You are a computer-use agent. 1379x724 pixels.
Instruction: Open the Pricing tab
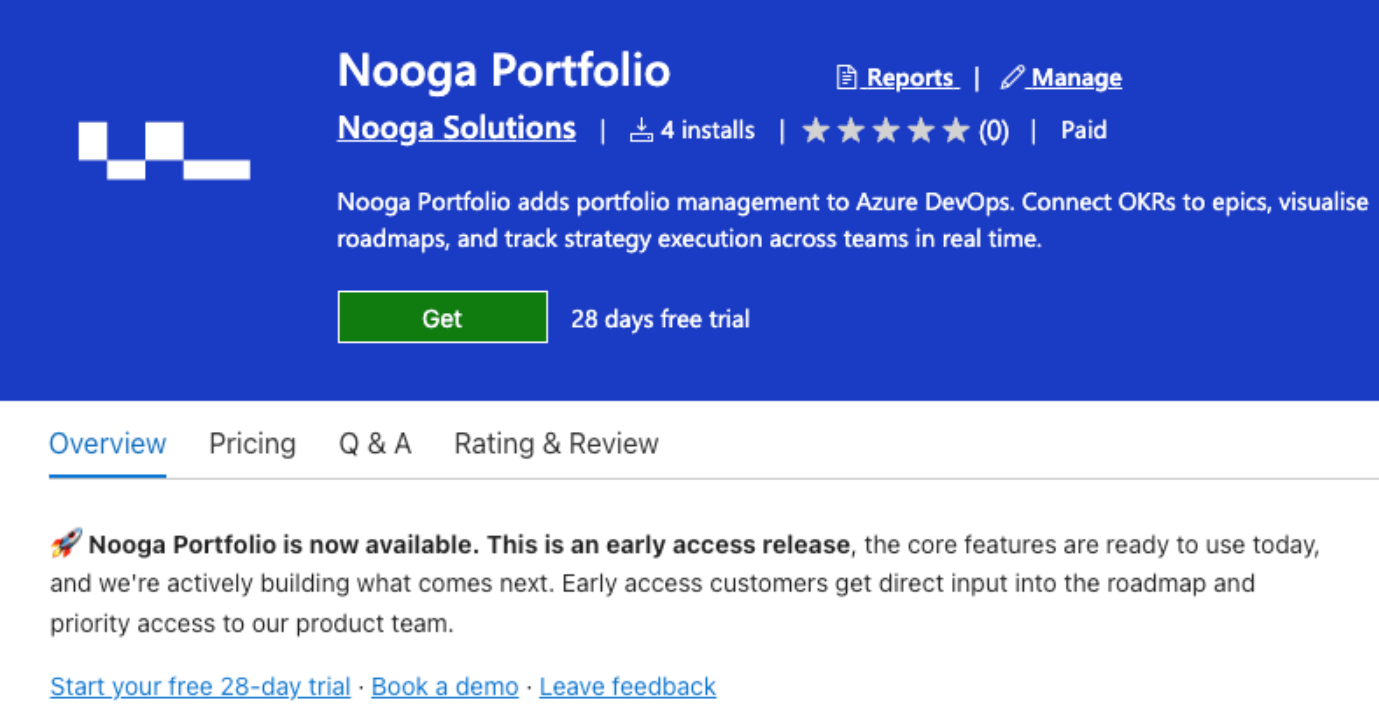[252, 444]
